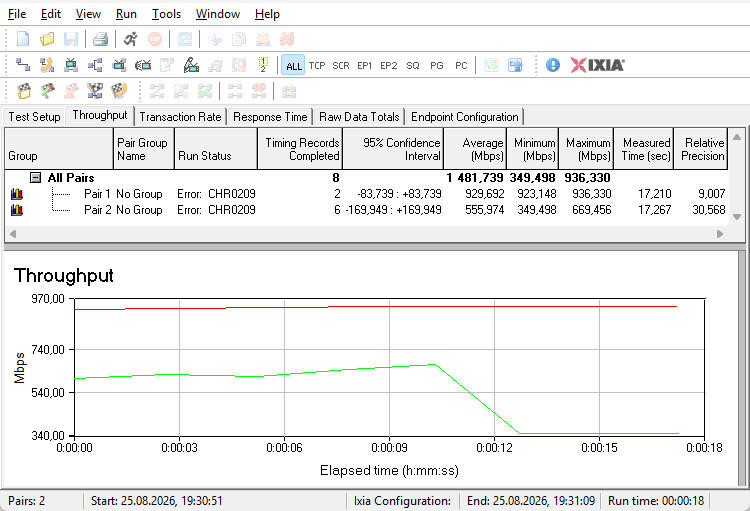
Task: Click the Maximum (Mbps) column header
Action: (586, 148)
